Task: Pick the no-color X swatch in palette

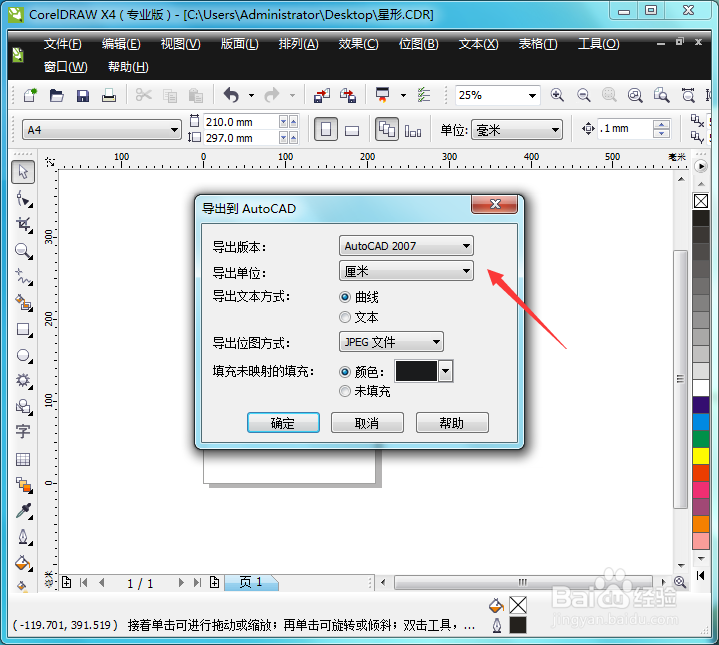Action: click(701, 201)
